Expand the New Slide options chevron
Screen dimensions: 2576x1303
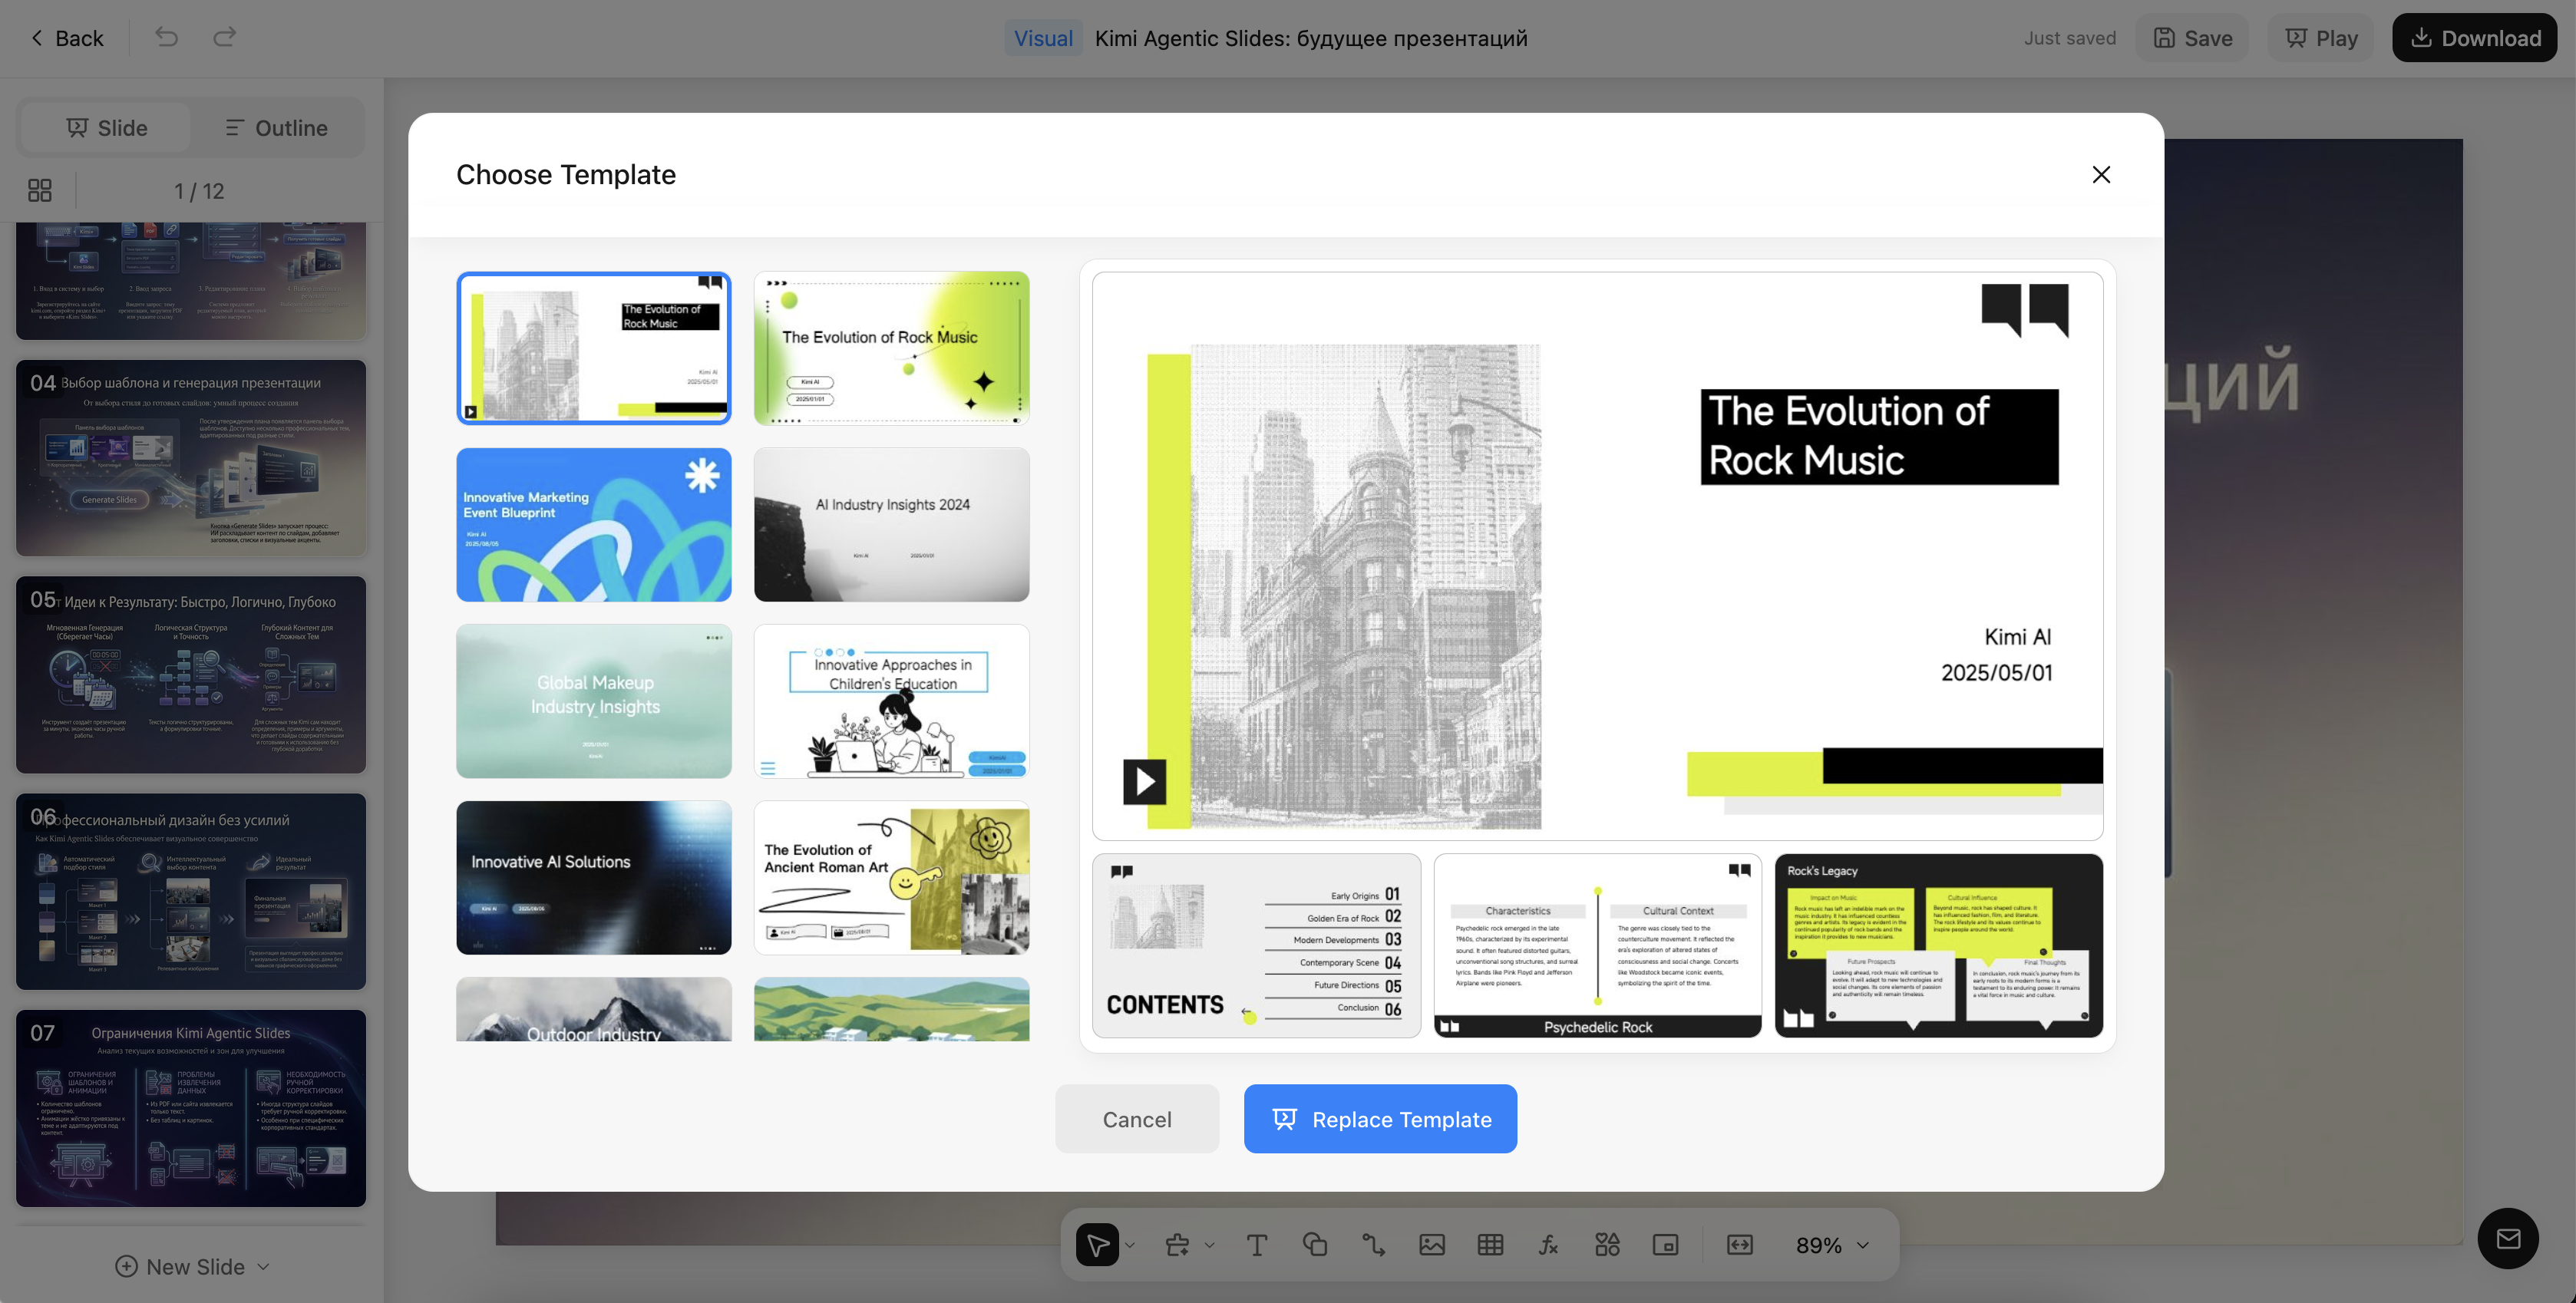tap(263, 1267)
